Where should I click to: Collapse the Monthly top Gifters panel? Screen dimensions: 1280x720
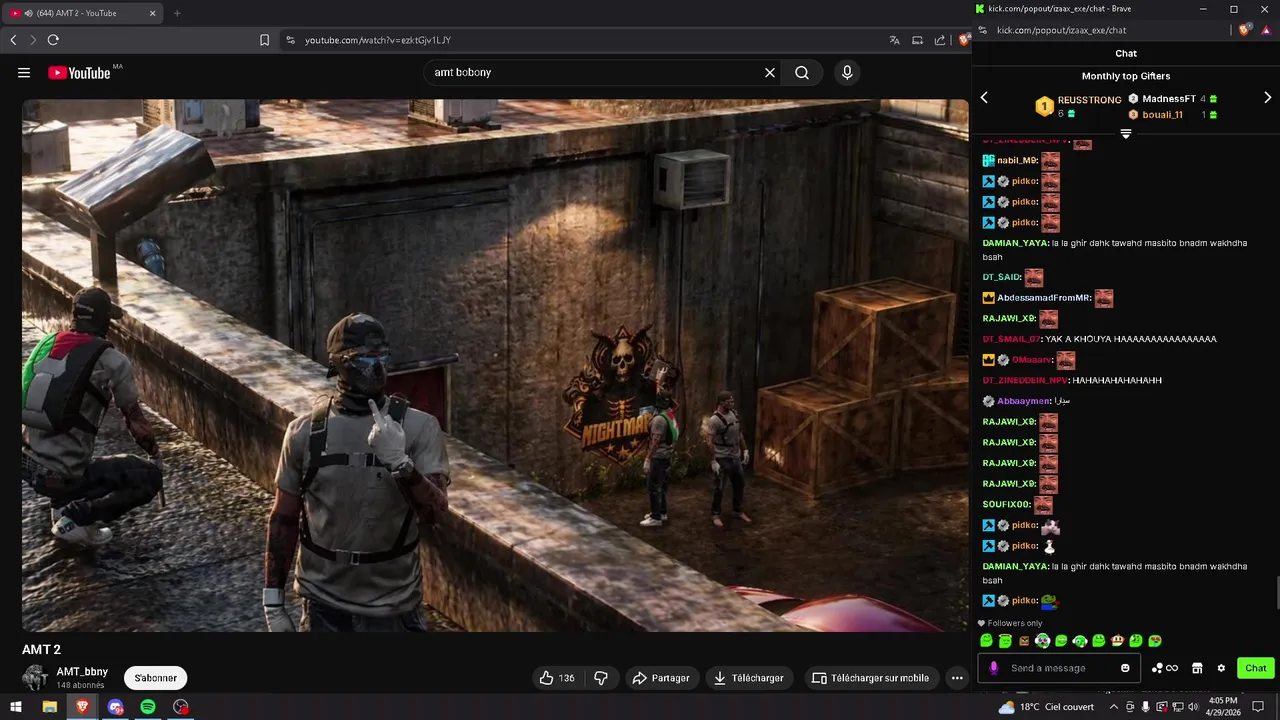tap(1126, 134)
